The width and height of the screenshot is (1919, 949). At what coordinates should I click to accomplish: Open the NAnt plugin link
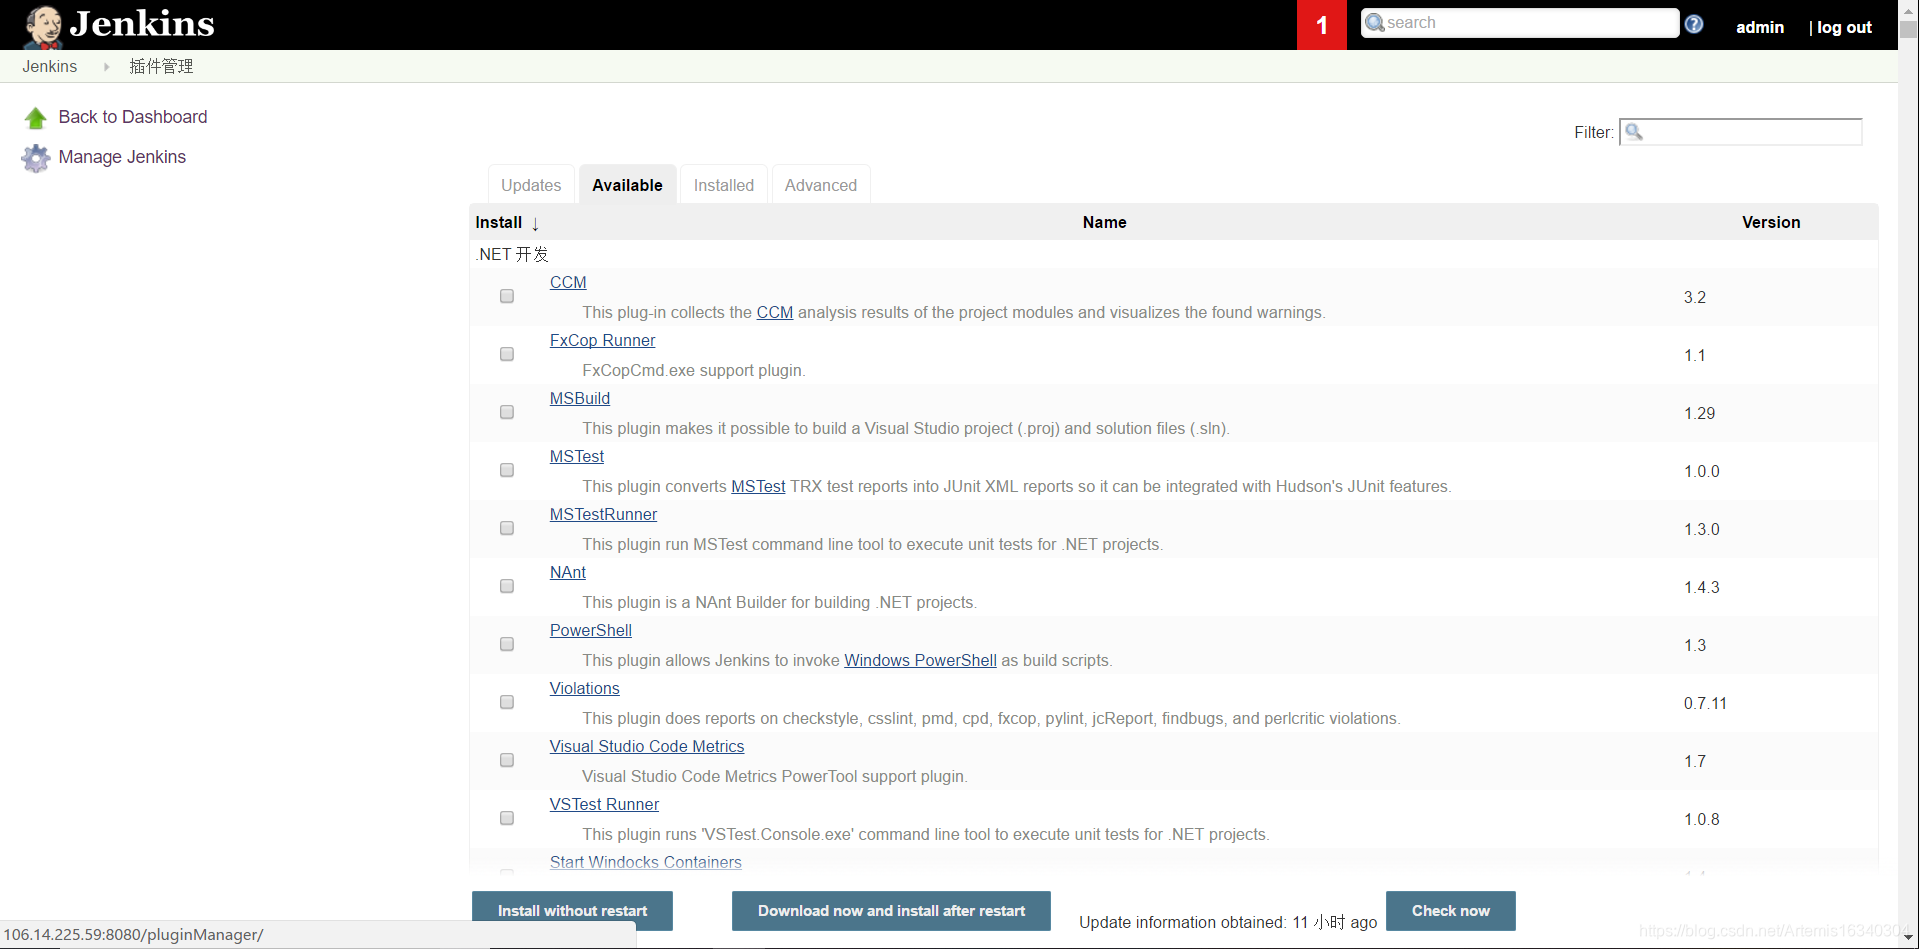[x=568, y=573]
